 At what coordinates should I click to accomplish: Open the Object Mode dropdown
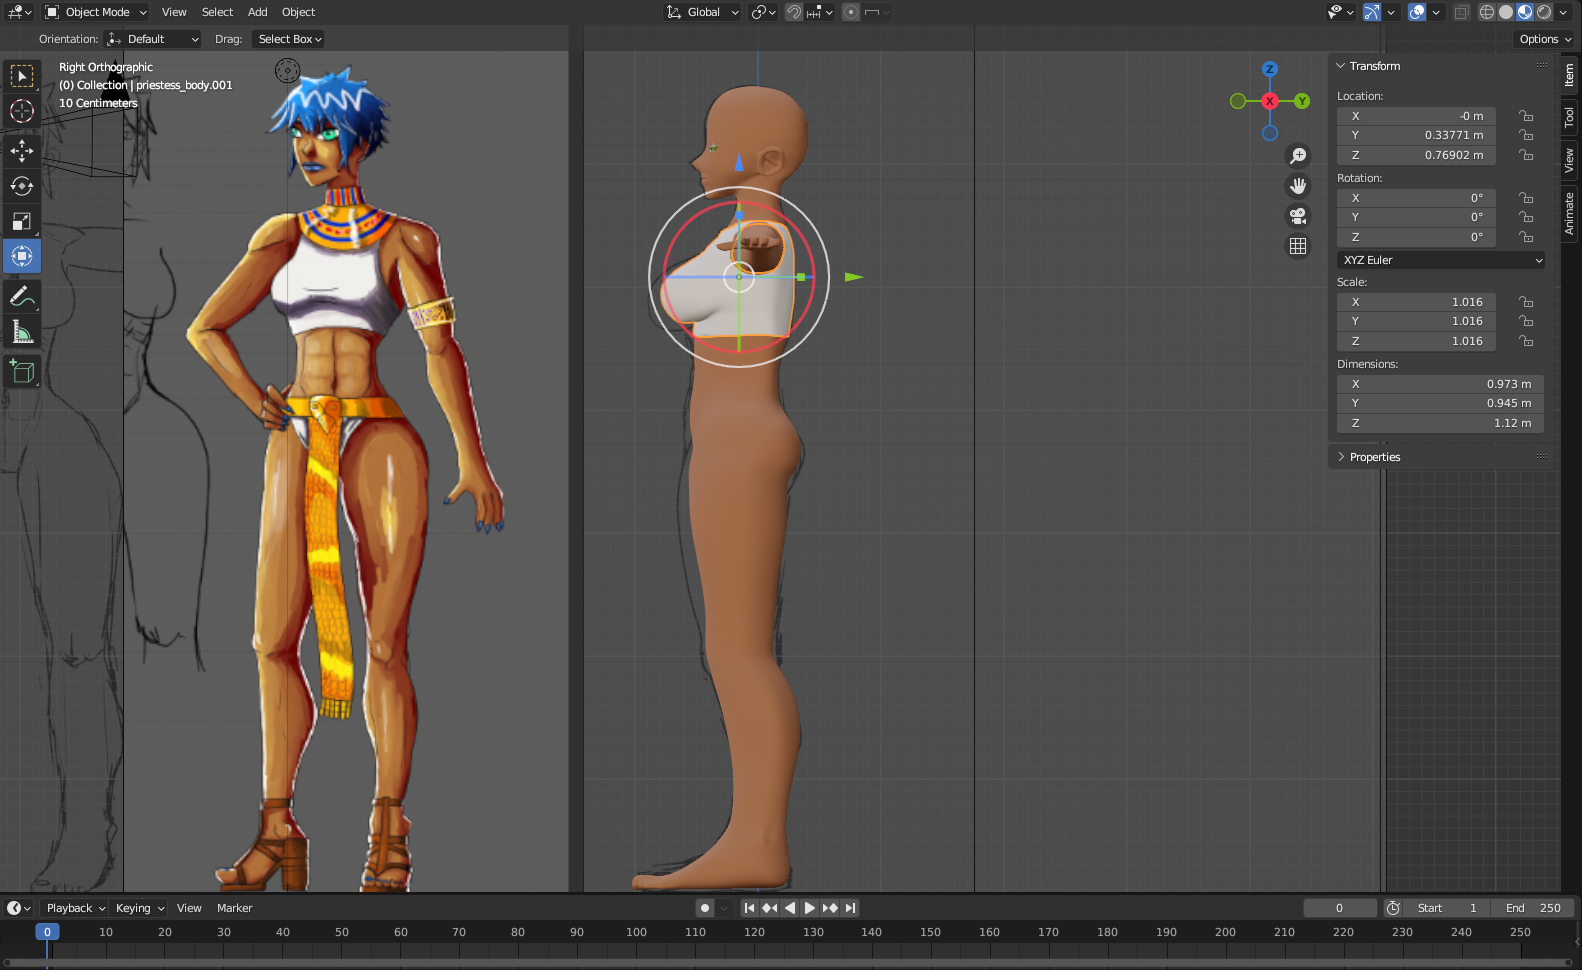point(97,12)
